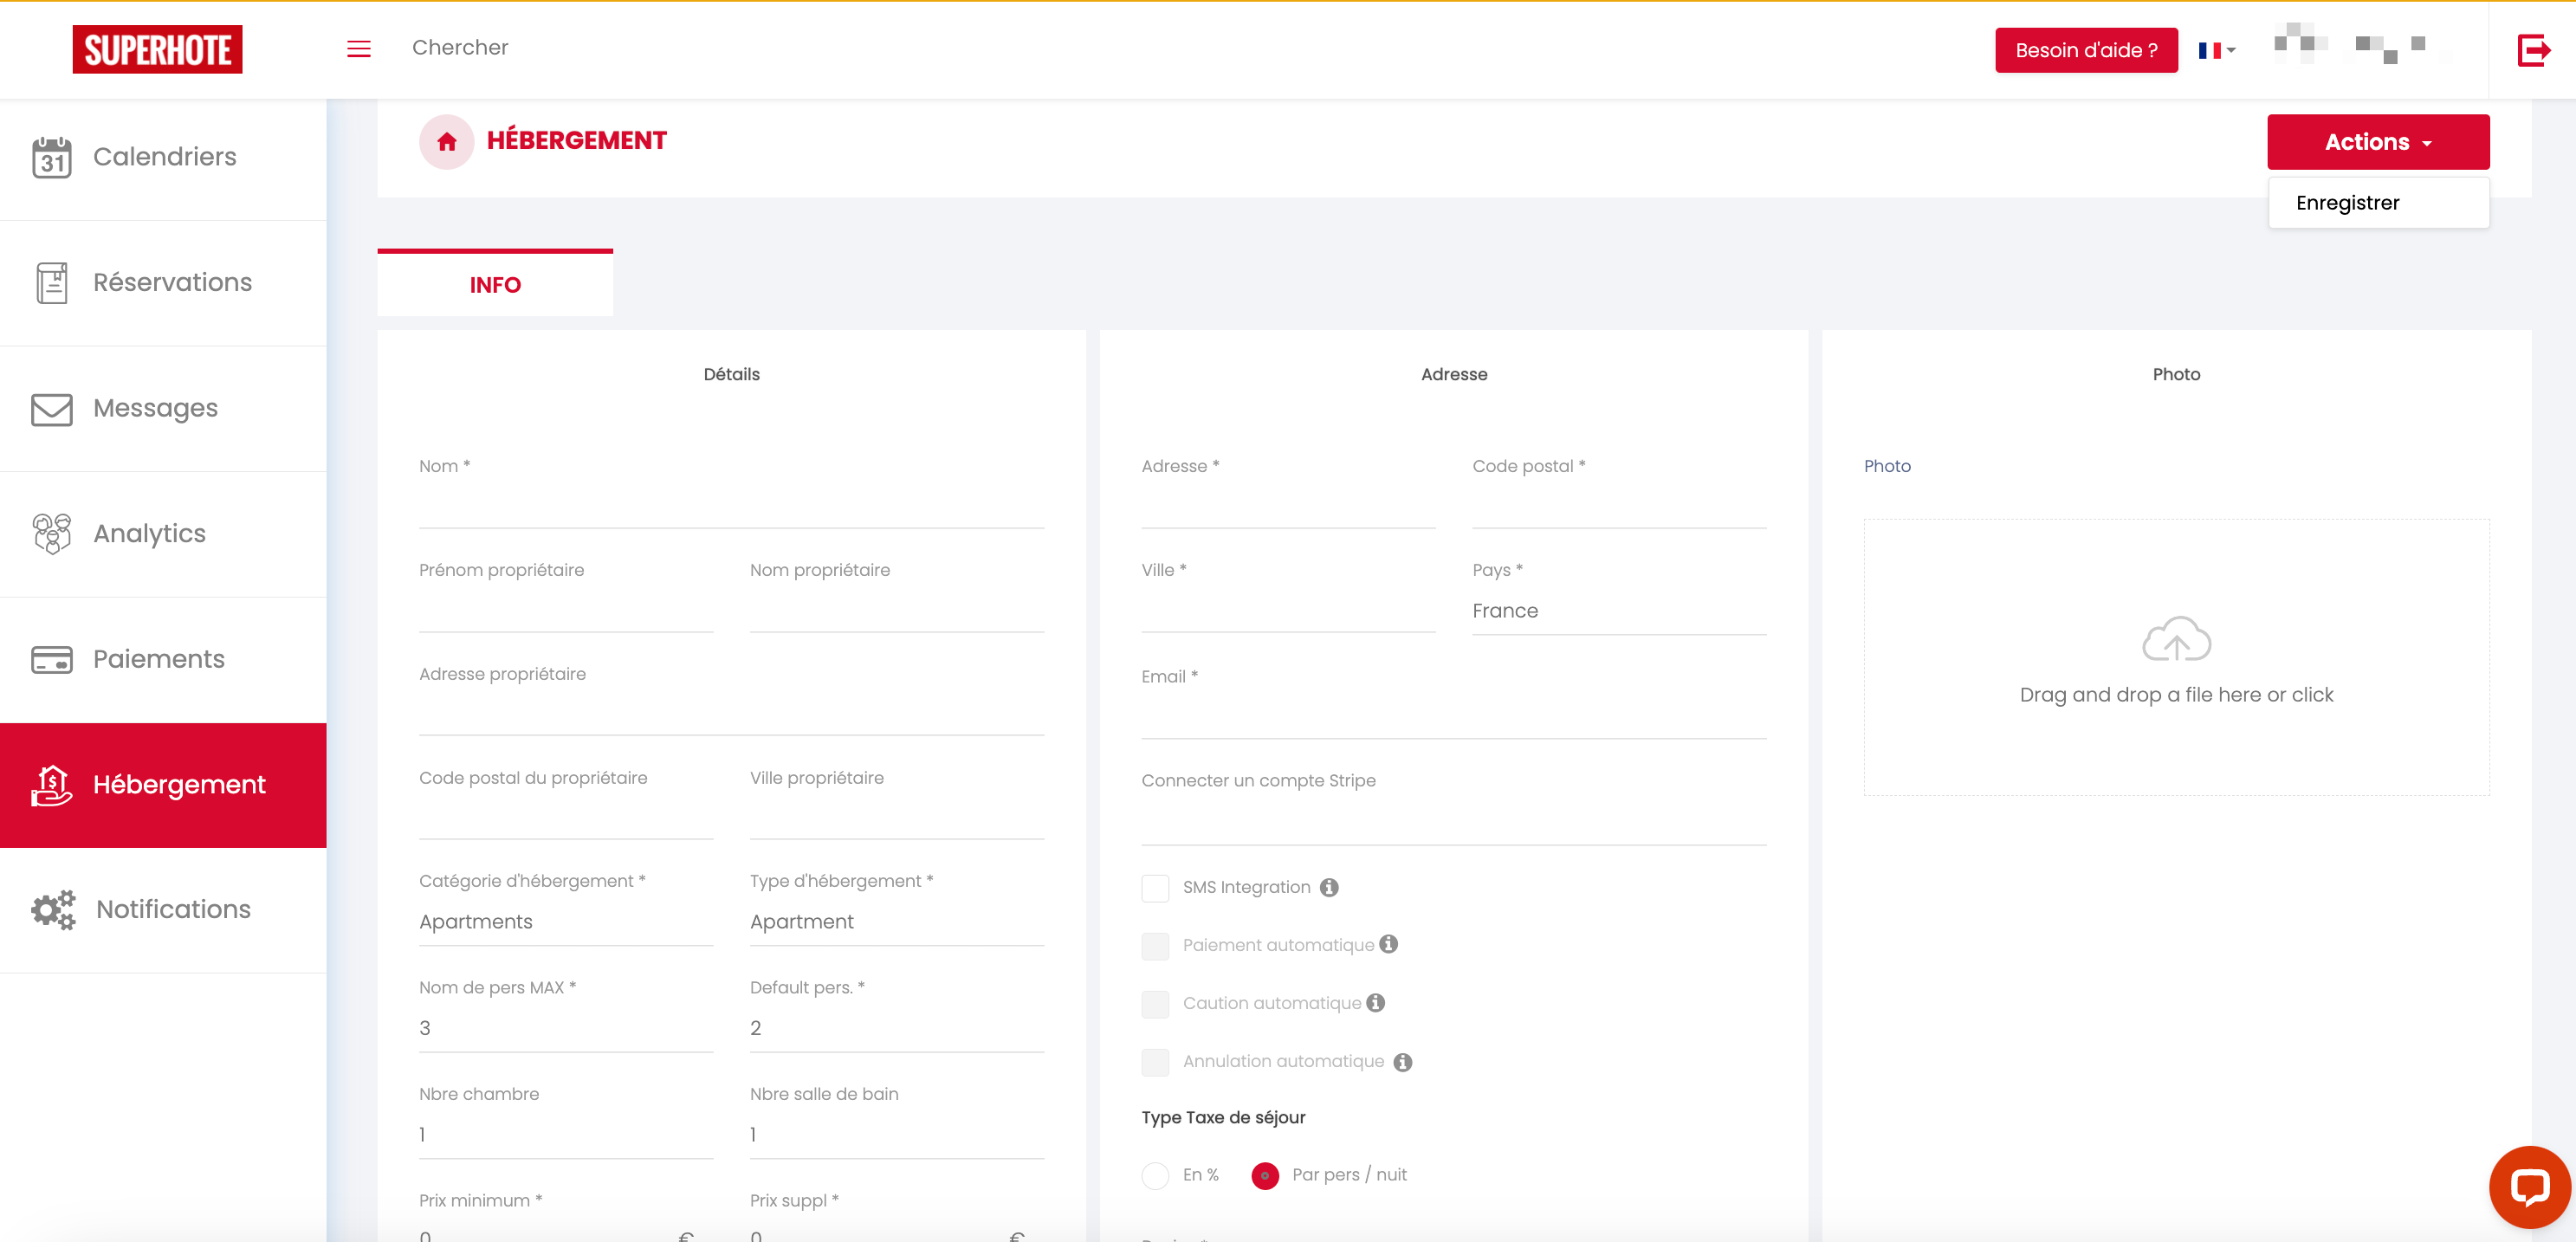The image size is (2576, 1242).
Task: Choose Enregistrer from Actions menu
Action: 2347,203
